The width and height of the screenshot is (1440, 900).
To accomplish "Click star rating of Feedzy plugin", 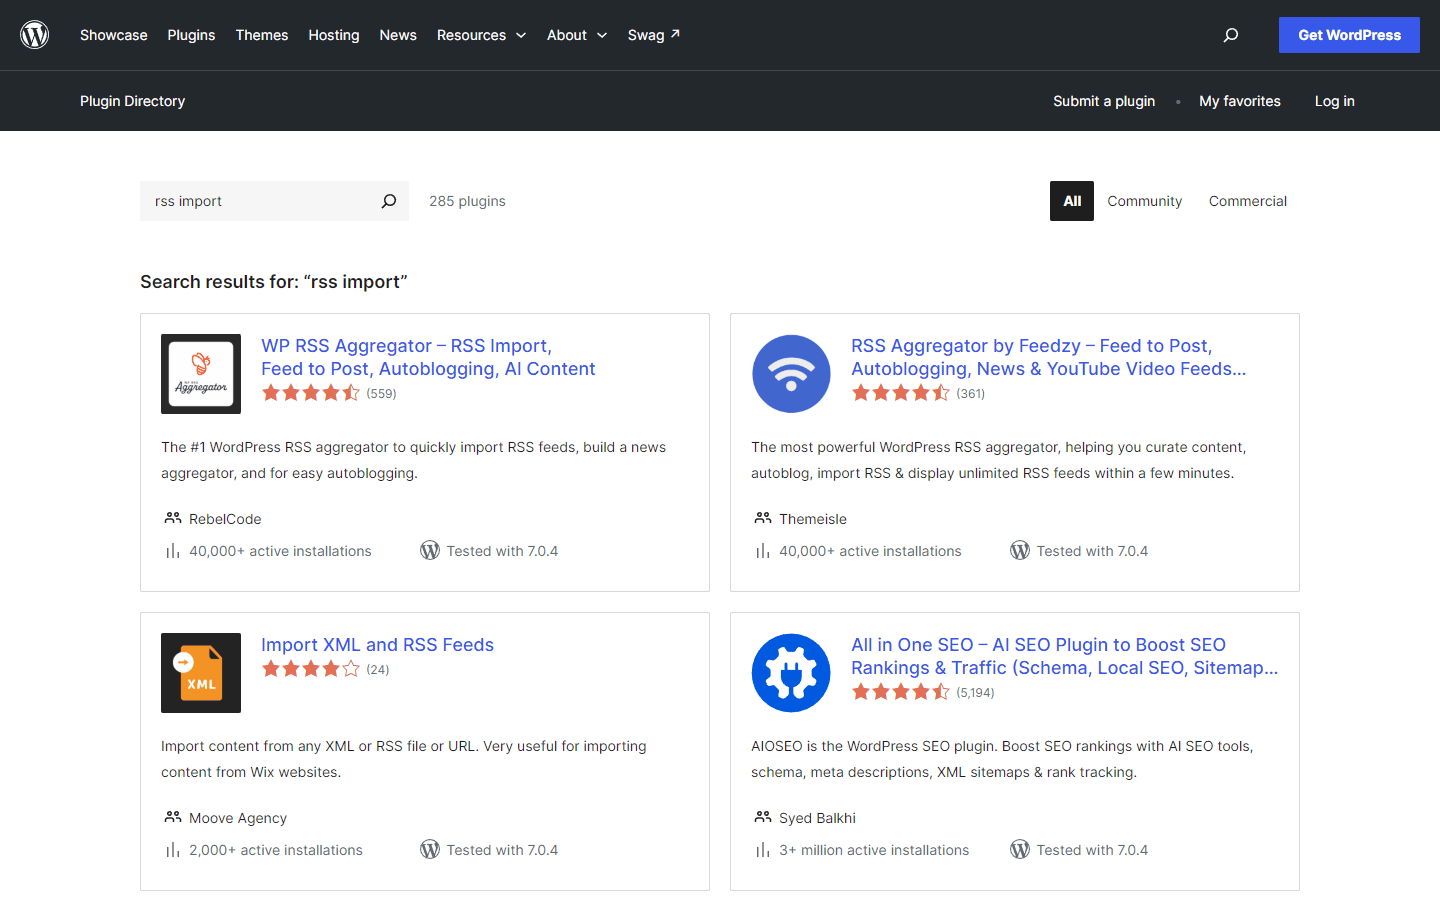I will 901,393.
